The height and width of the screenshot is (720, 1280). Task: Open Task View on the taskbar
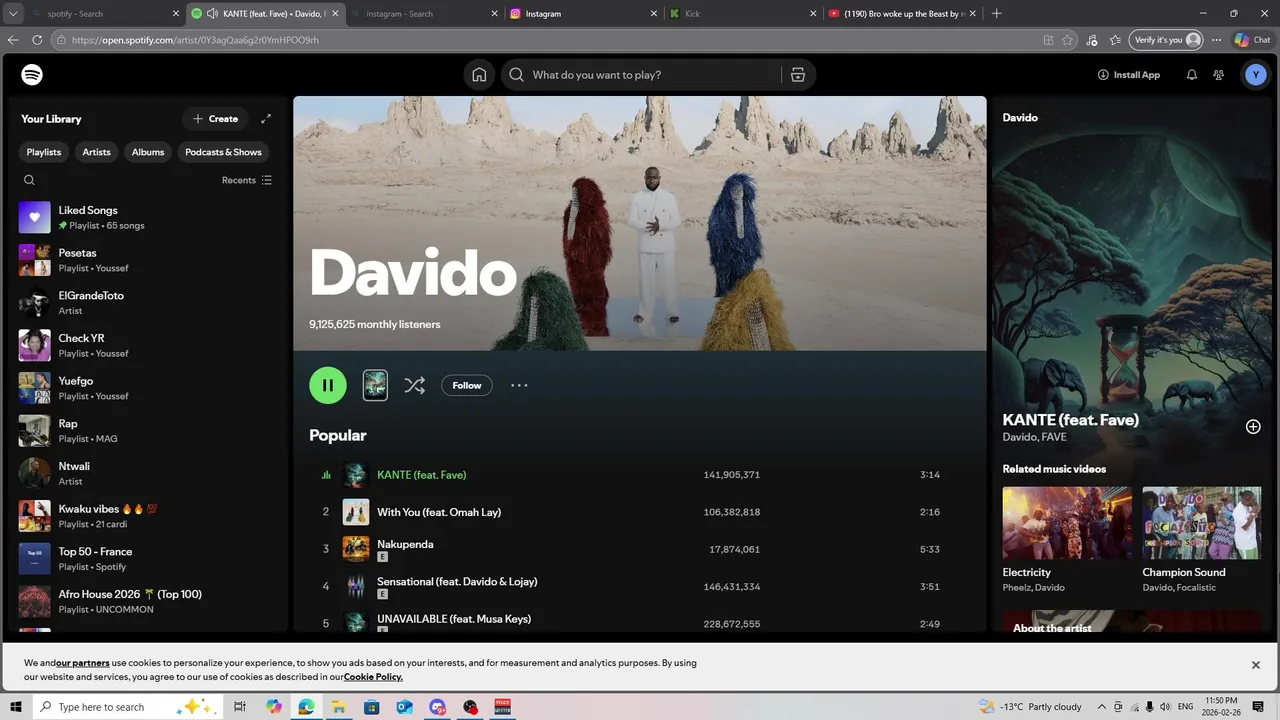(x=240, y=707)
